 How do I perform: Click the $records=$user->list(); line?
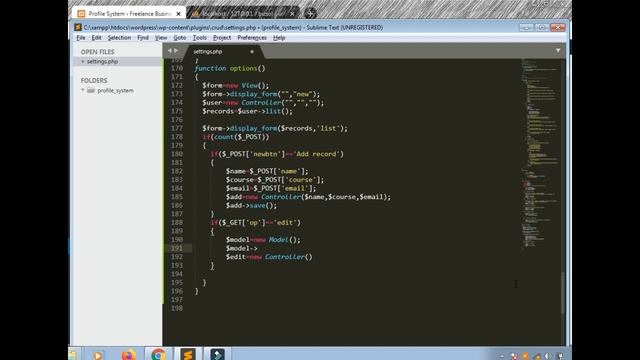point(247,111)
